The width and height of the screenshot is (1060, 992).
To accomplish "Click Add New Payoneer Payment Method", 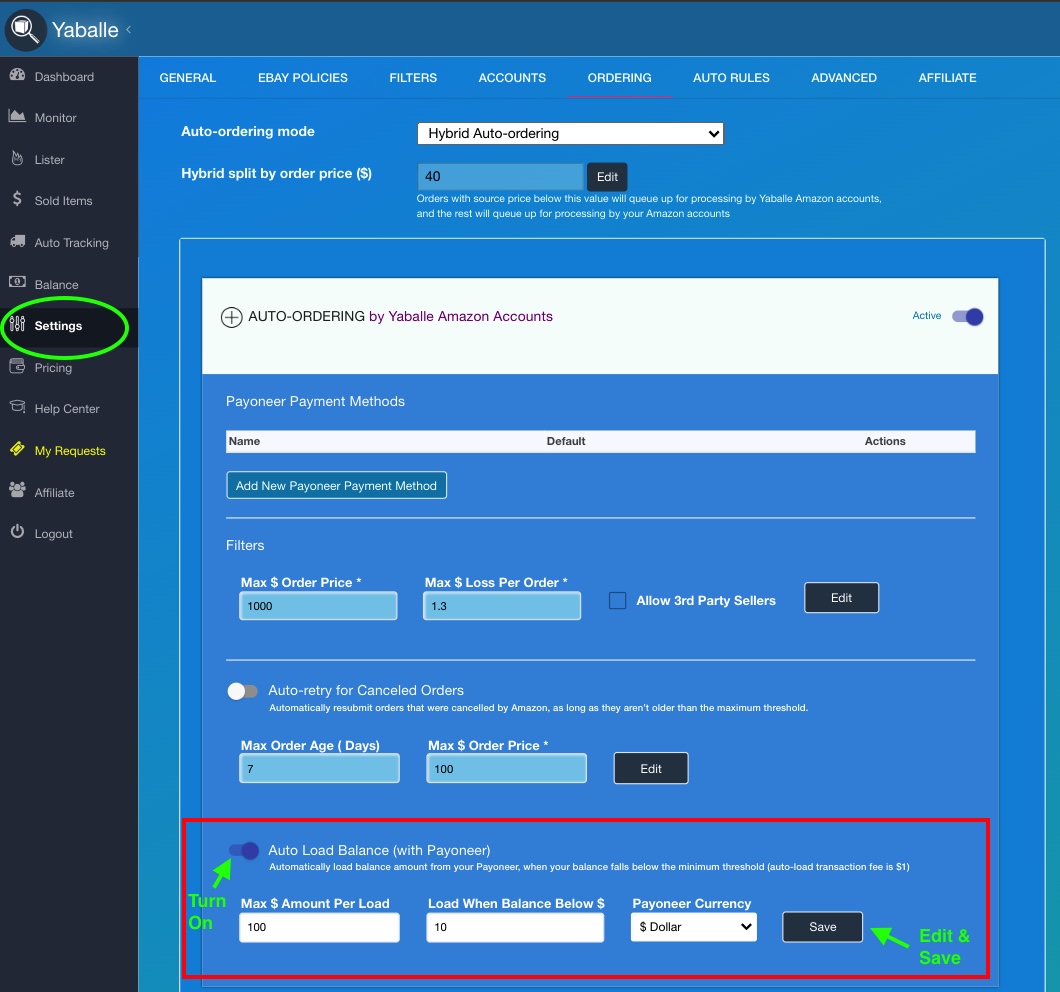I will tap(336, 486).
